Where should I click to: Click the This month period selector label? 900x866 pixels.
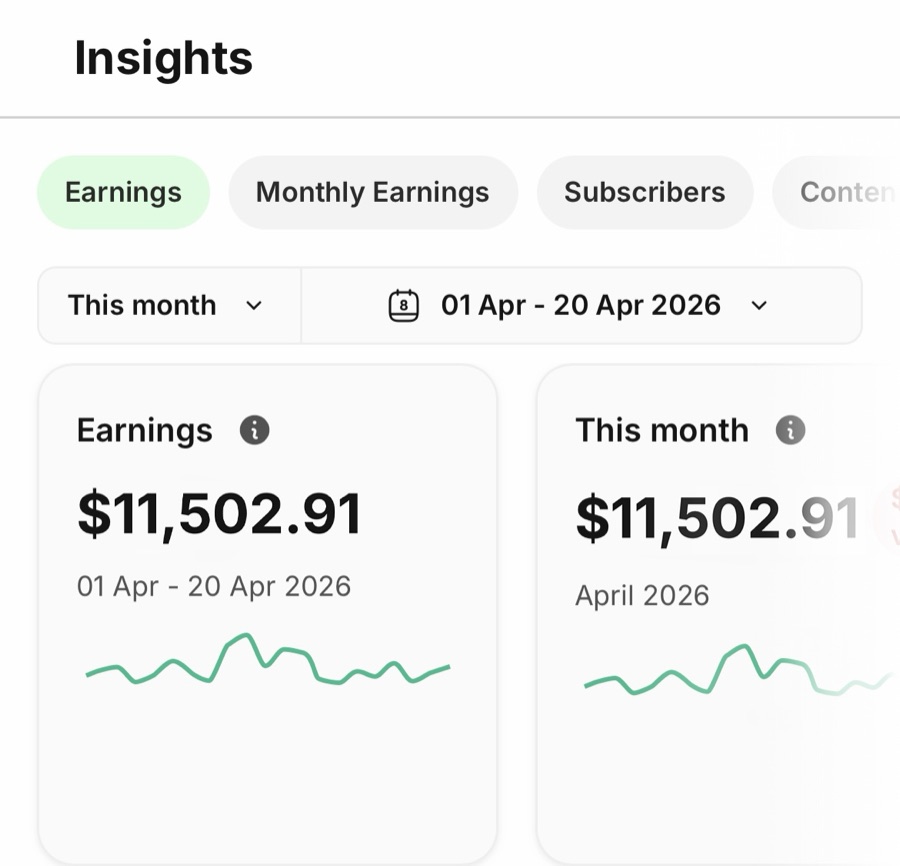point(142,305)
